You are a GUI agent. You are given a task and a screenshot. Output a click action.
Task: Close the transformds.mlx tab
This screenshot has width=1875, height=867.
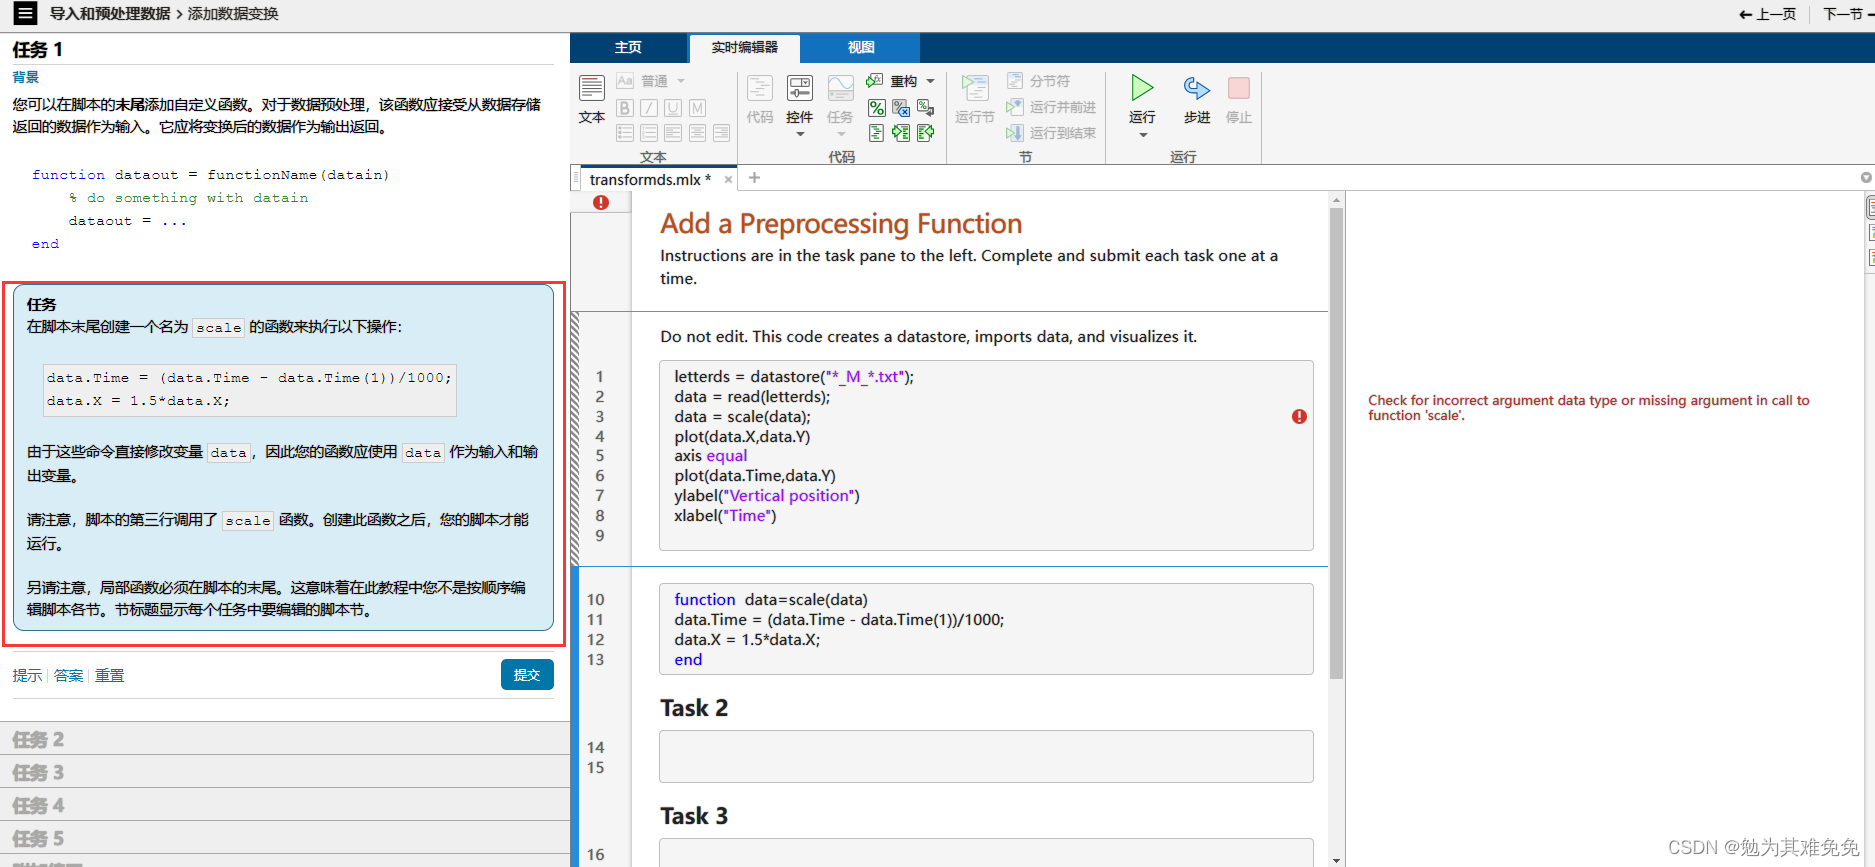pyautogui.click(x=728, y=180)
